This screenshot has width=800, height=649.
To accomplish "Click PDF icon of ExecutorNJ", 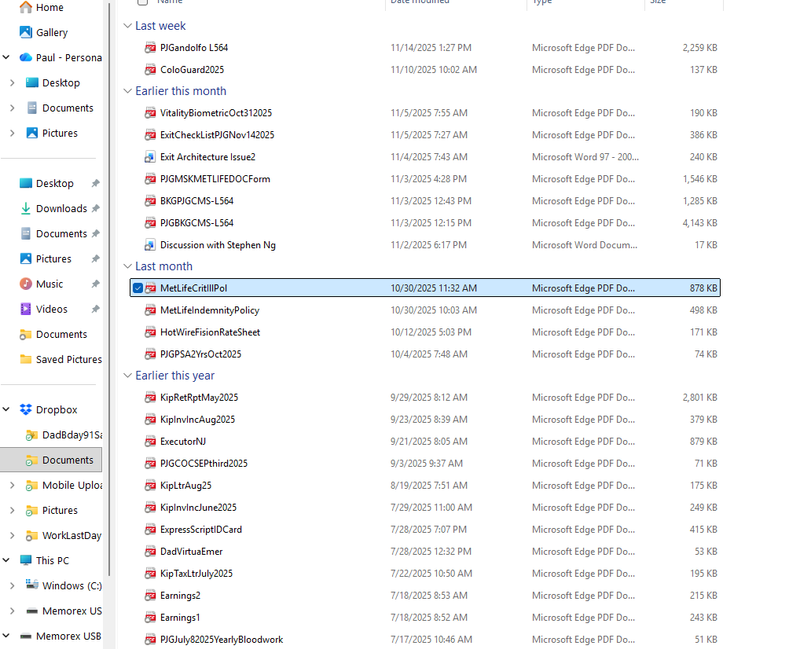I will [x=150, y=442].
